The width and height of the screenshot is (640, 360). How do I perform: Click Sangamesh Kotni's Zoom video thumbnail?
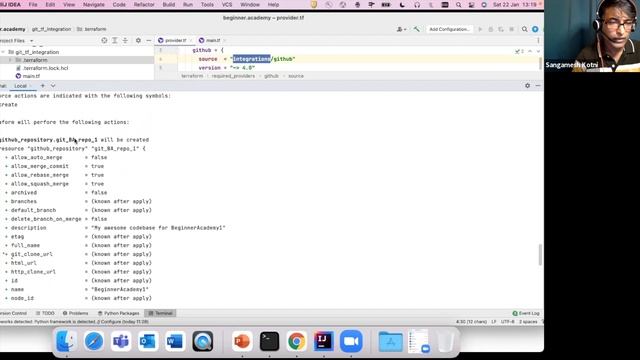click(x=592, y=36)
